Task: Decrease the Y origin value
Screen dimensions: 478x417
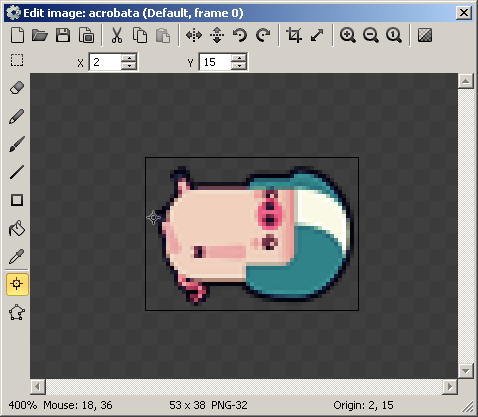Action: 239,66
